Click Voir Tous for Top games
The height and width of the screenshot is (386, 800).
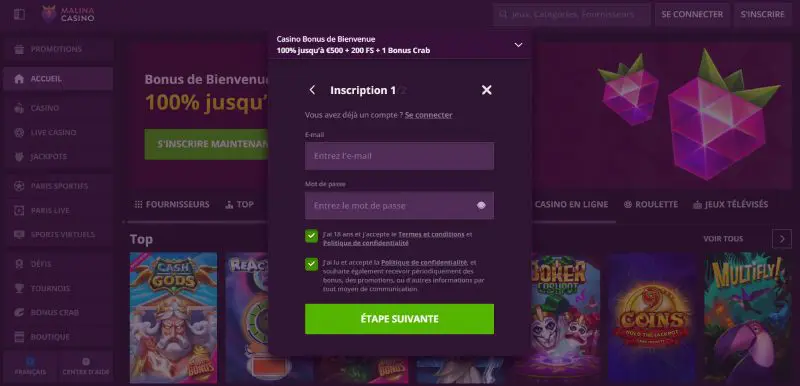pyautogui.click(x=723, y=239)
